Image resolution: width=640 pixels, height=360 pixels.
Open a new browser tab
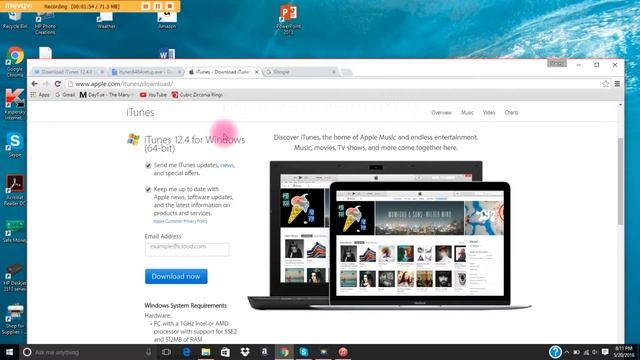[347, 72]
